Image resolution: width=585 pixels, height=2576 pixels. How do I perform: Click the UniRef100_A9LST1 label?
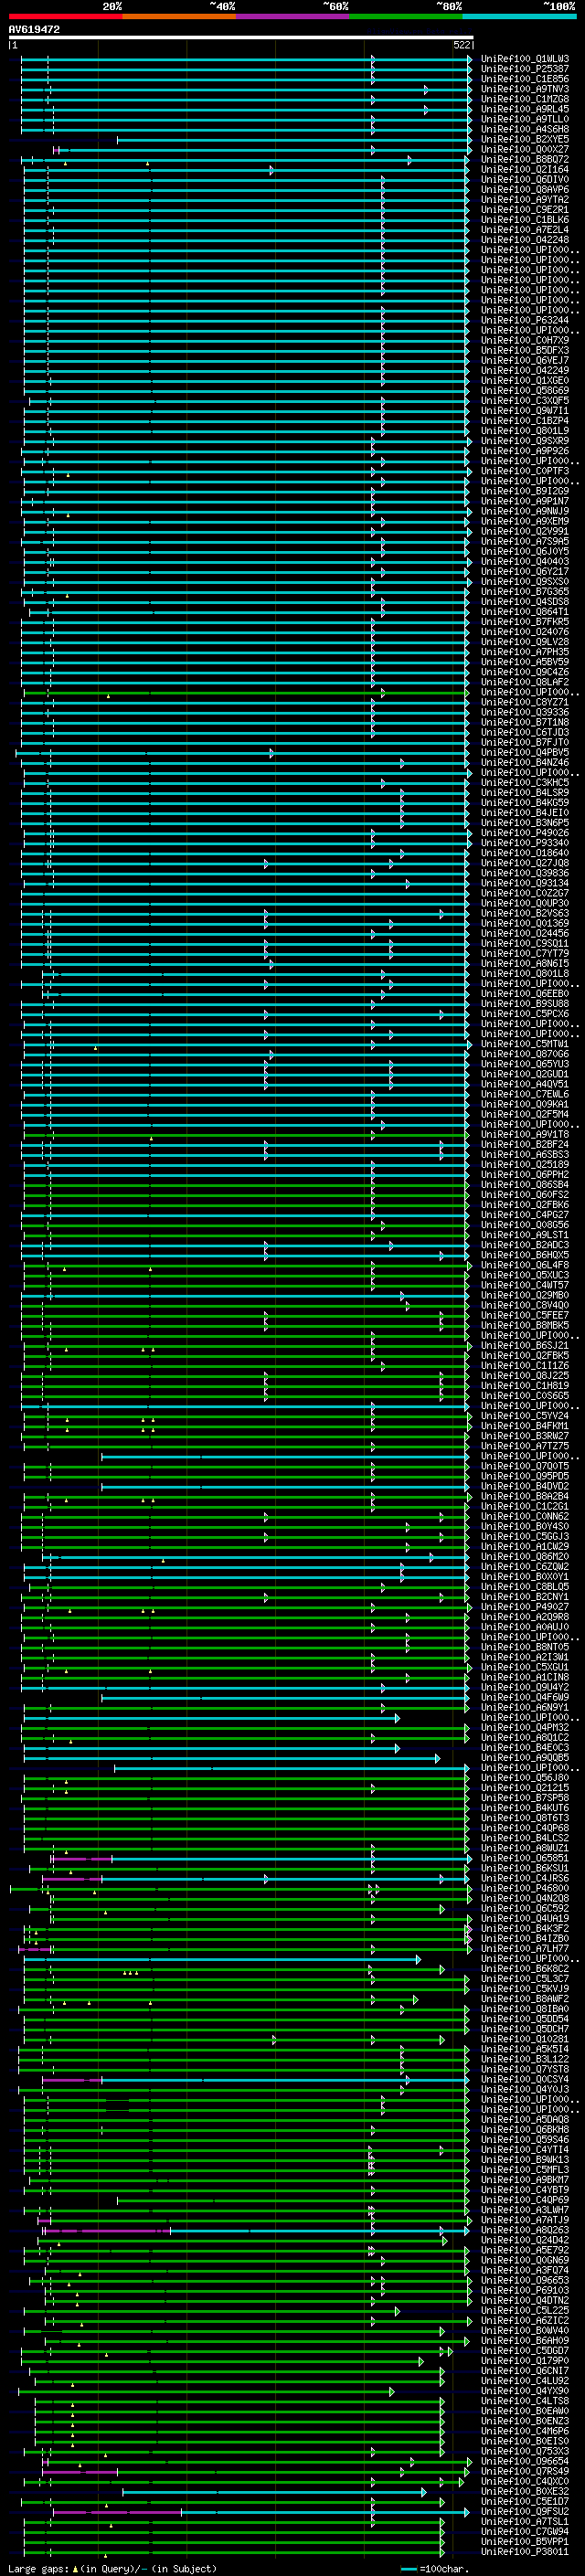[525, 1236]
